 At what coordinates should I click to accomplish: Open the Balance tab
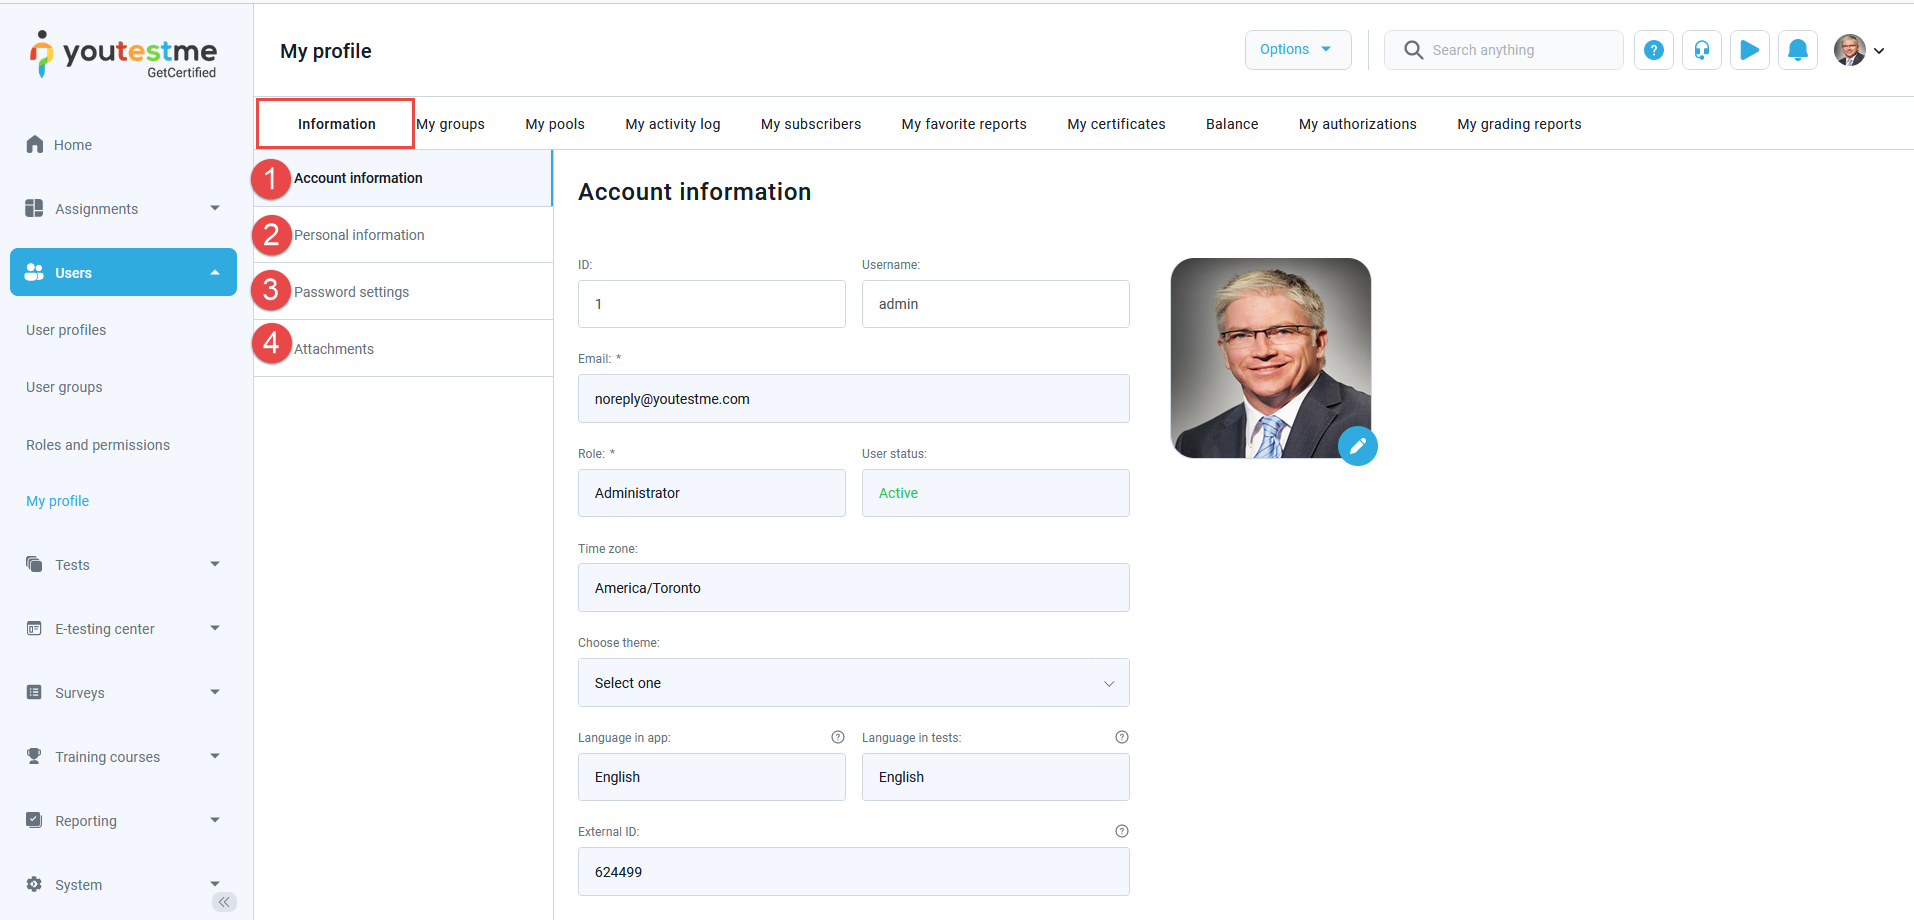coord(1232,124)
